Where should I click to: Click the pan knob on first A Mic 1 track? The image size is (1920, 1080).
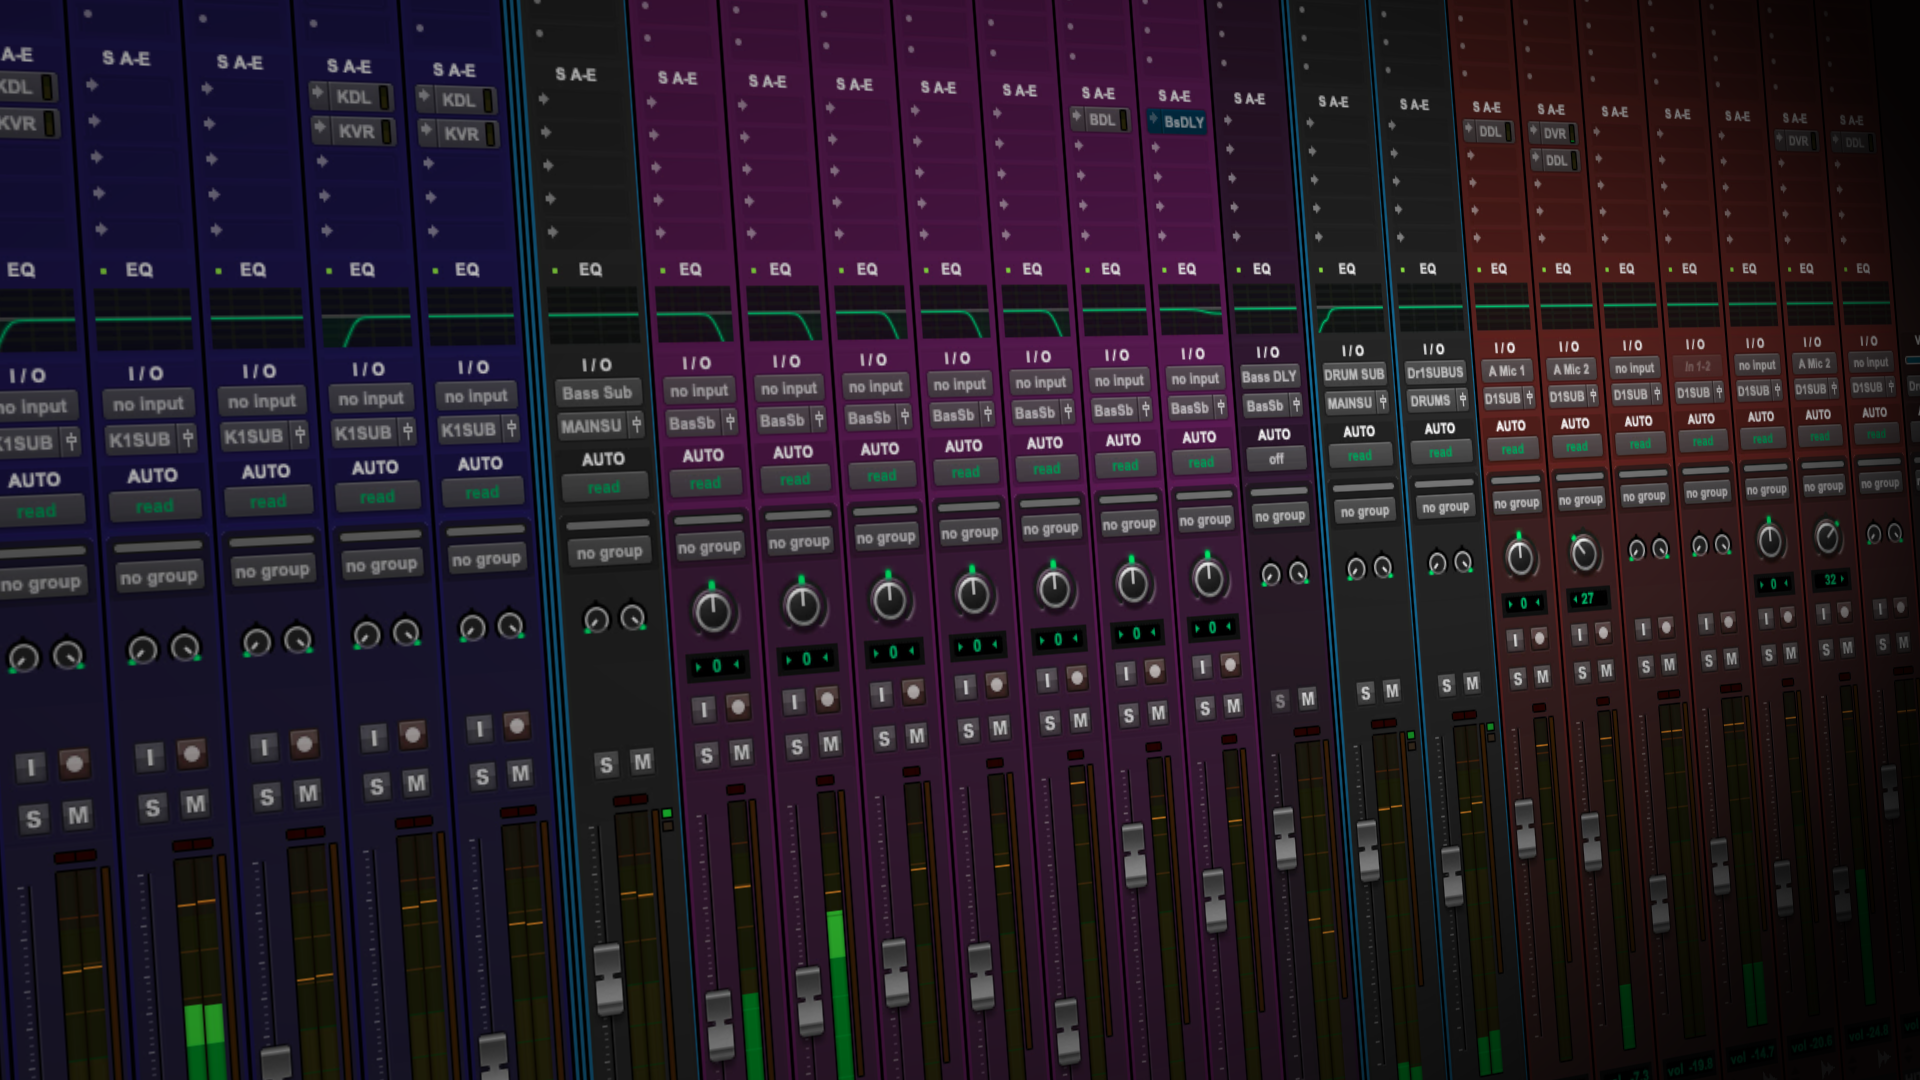point(1520,558)
